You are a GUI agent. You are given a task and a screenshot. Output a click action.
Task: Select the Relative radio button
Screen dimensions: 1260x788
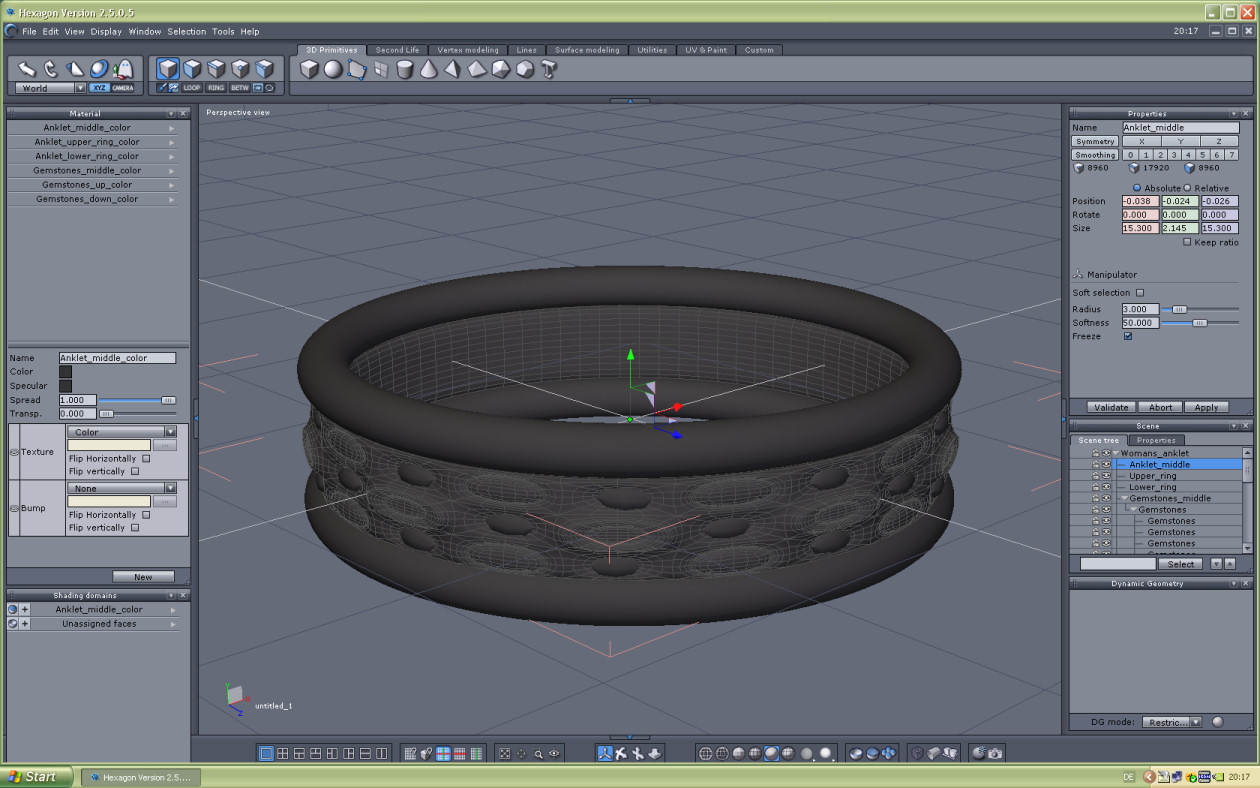1187,188
